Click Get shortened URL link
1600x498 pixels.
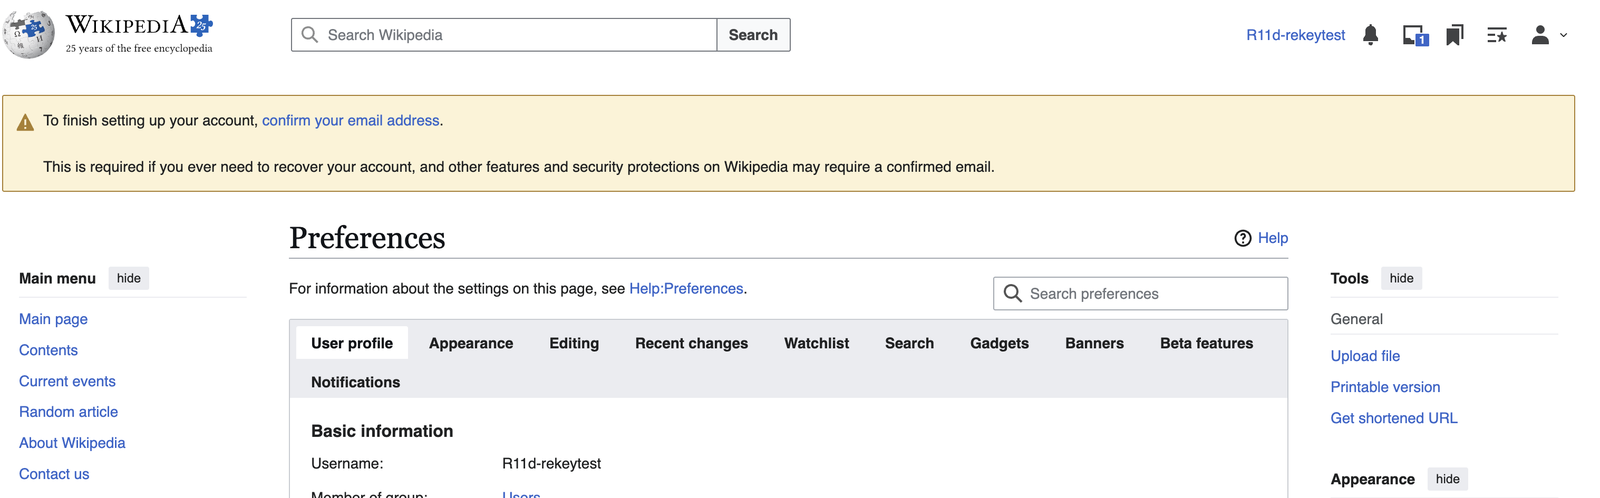coord(1394,418)
